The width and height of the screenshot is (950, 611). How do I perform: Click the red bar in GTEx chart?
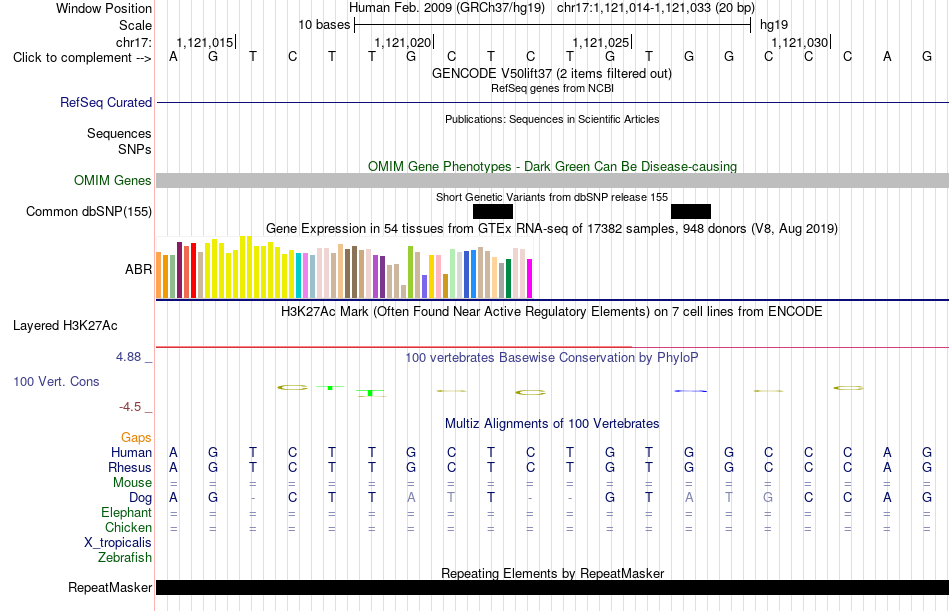[193, 271]
